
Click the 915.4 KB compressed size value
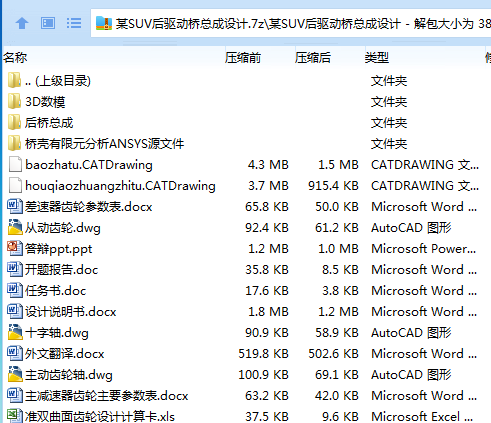pyautogui.click(x=333, y=186)
